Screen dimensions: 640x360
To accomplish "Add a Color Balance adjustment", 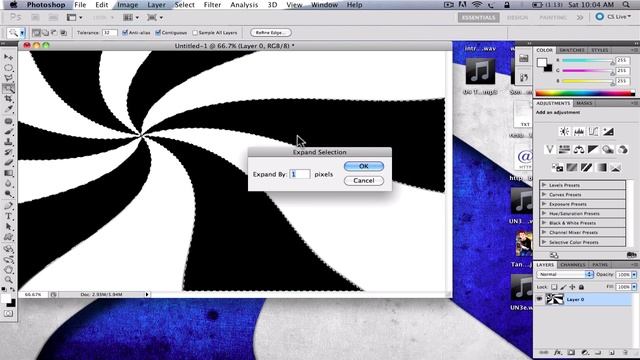I will [x=579, y=149].
